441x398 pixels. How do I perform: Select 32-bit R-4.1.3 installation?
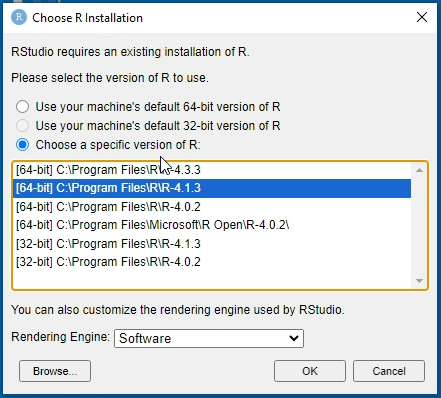(212, 244)
